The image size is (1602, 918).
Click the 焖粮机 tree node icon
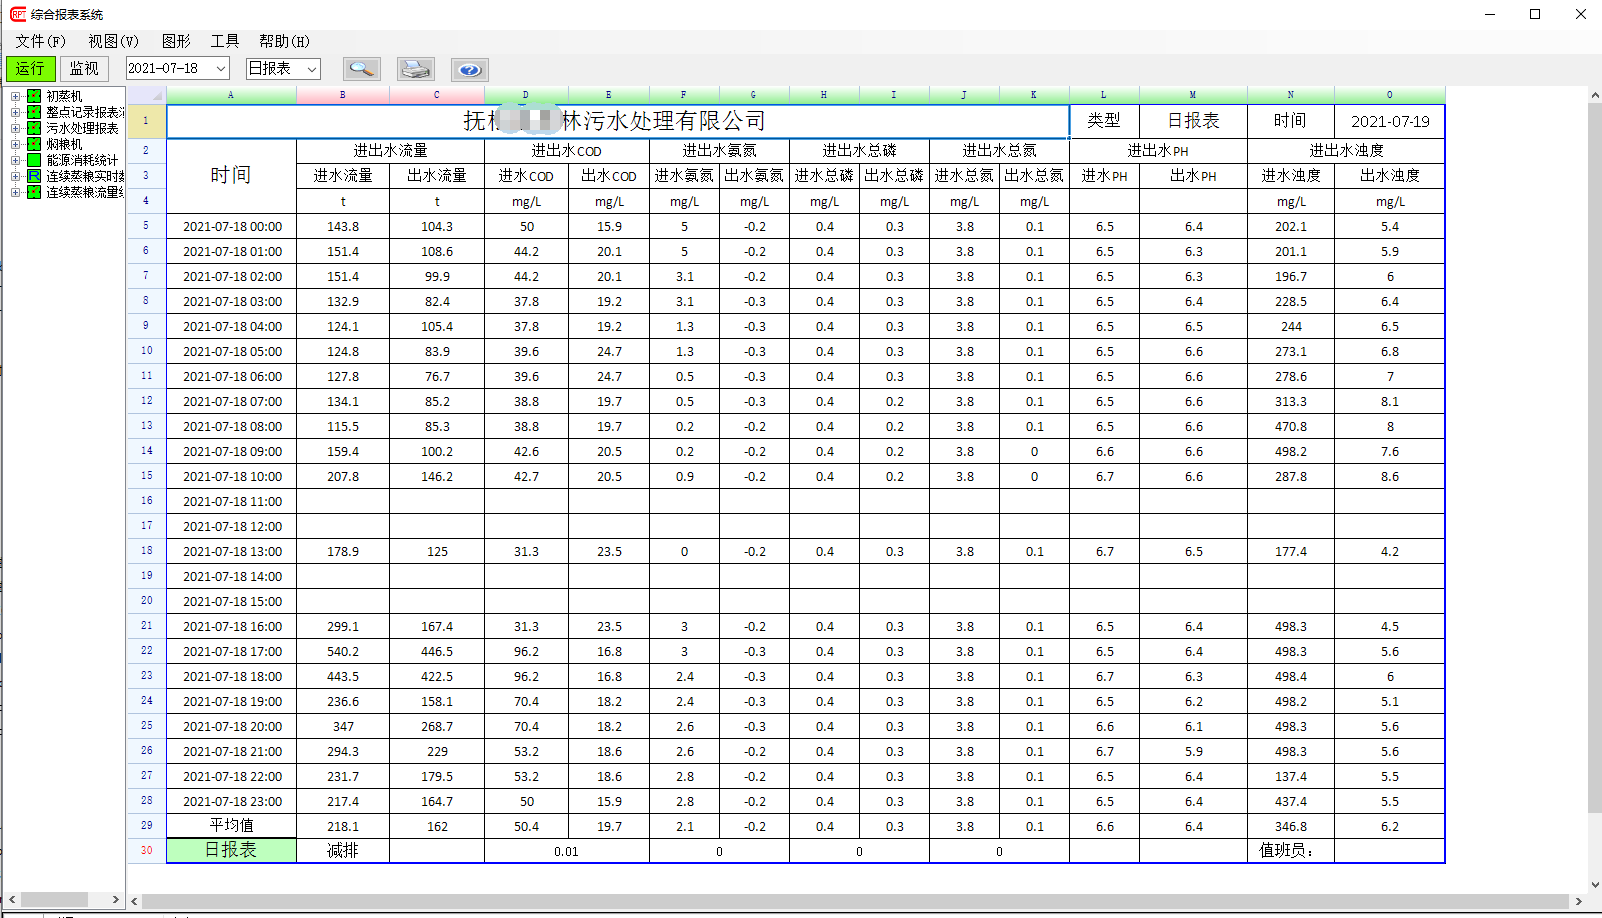click(34, 144)
